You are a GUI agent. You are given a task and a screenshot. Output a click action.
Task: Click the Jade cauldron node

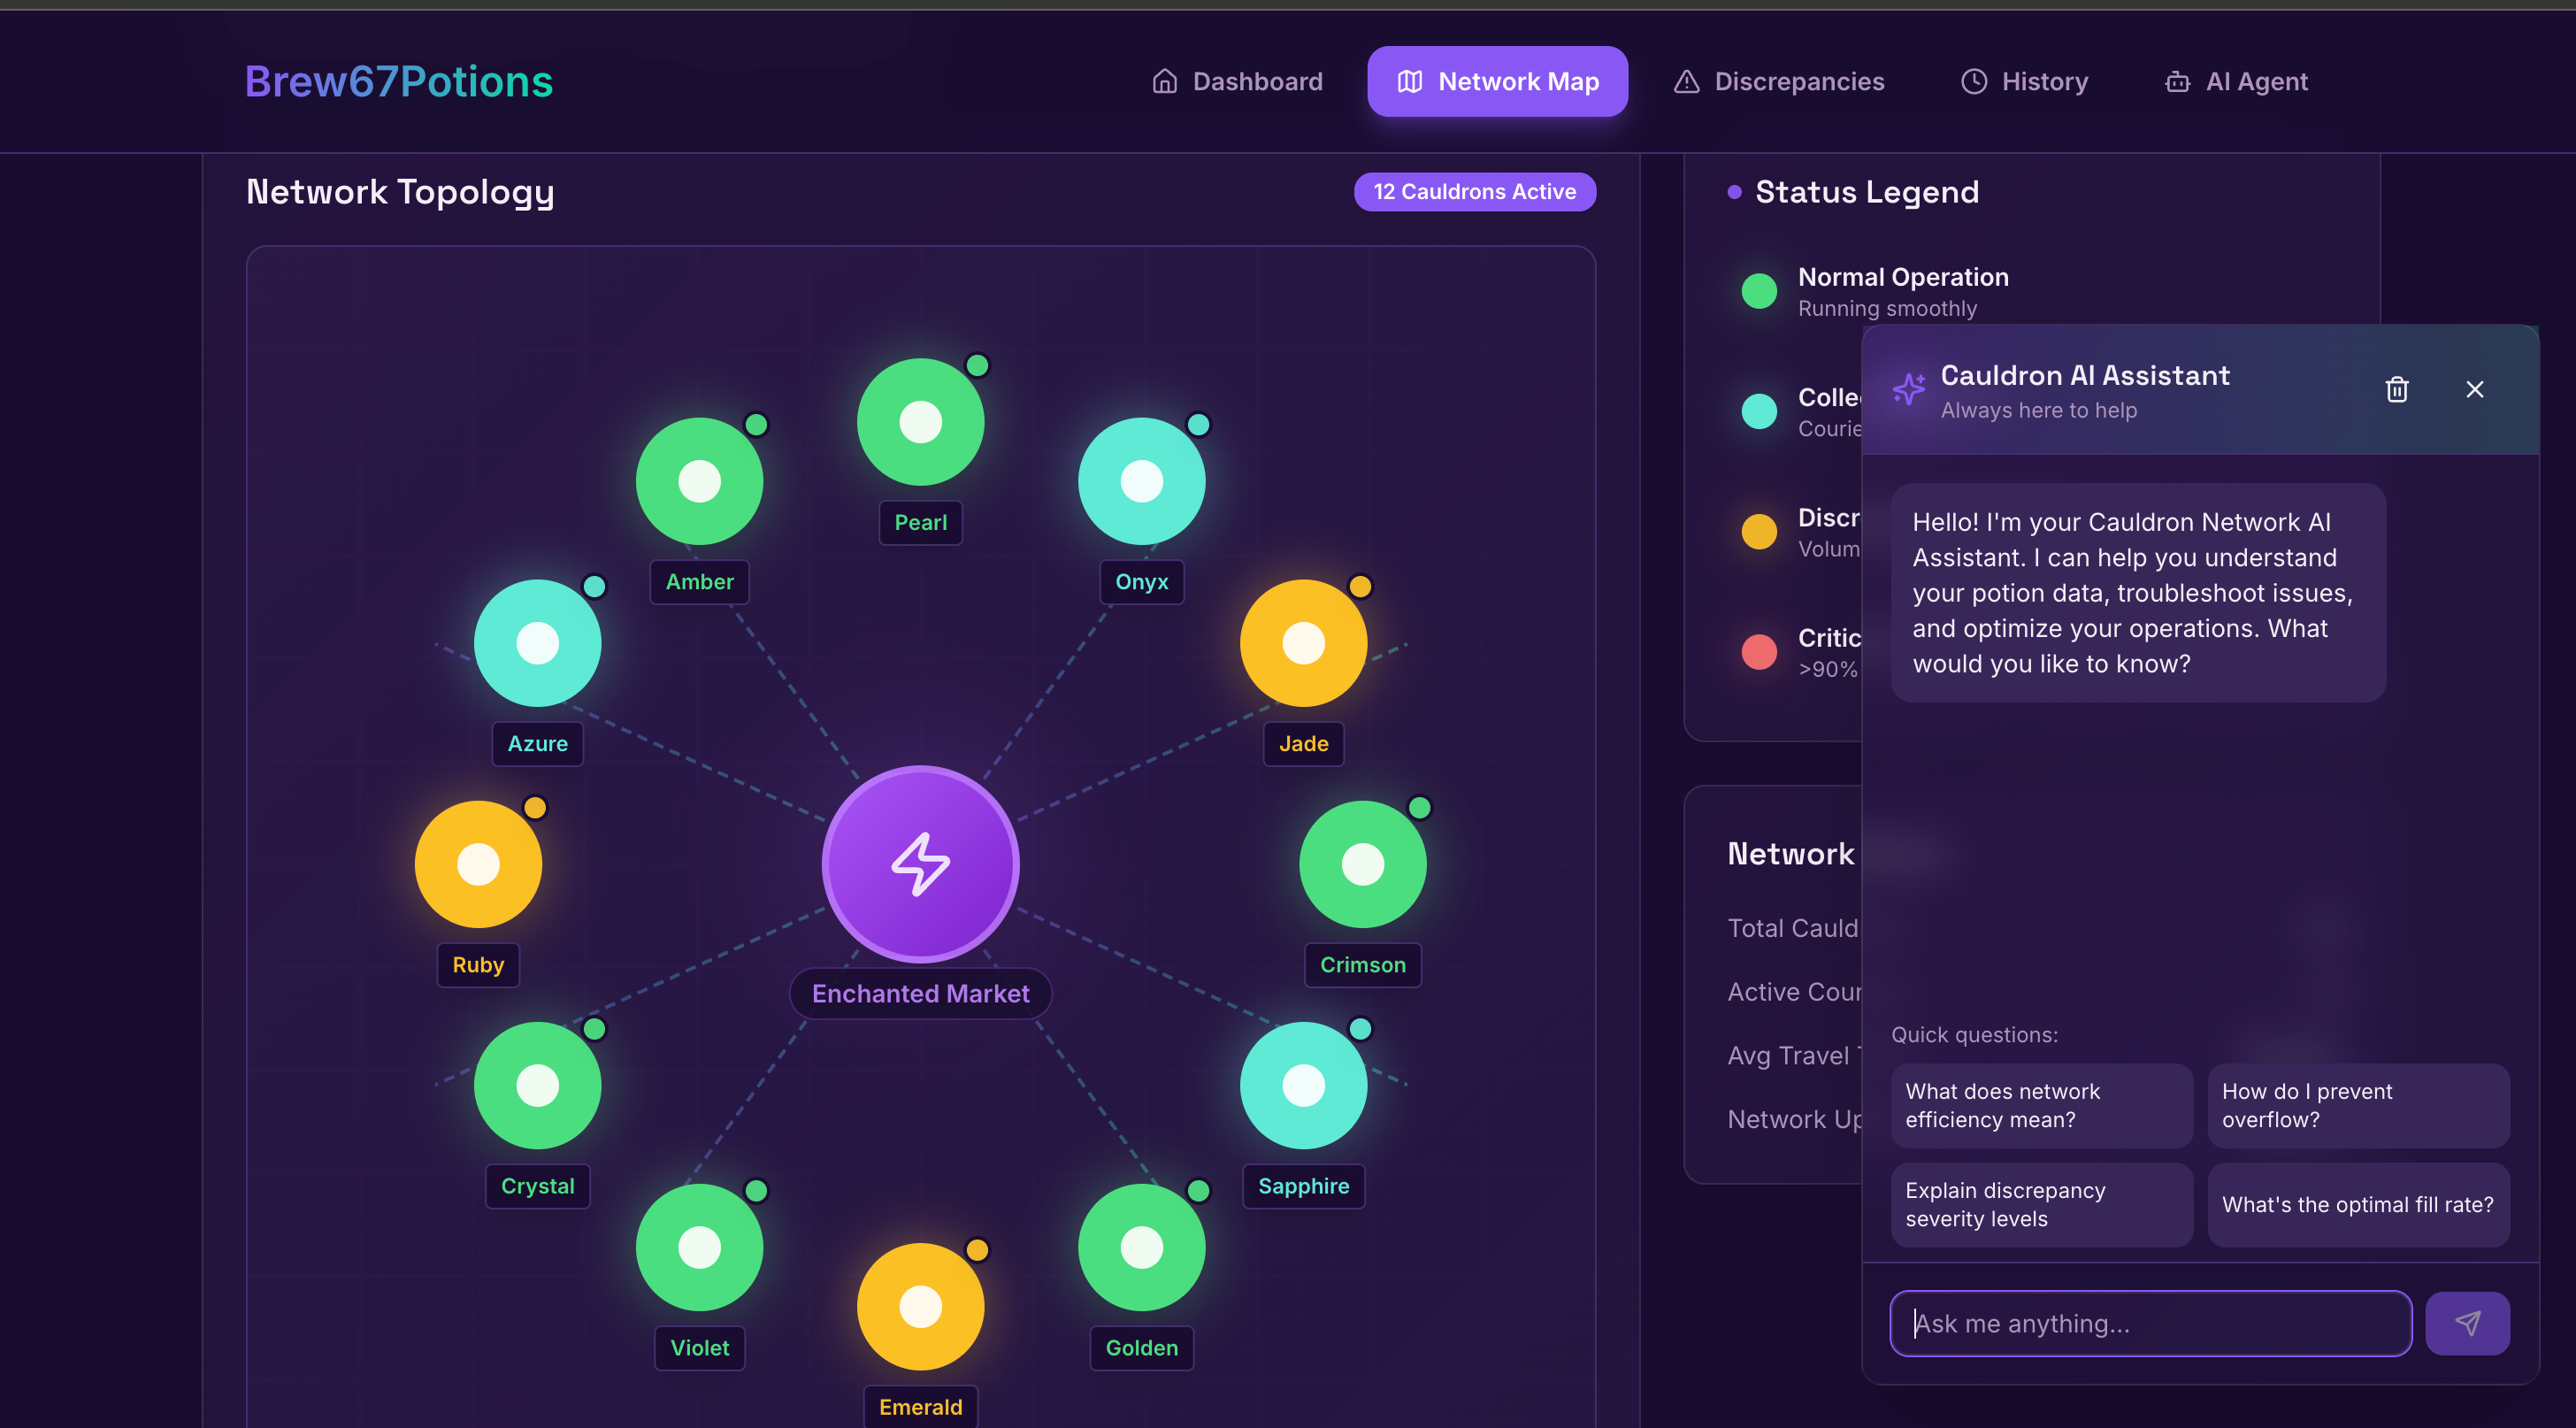click(1303, 643)
